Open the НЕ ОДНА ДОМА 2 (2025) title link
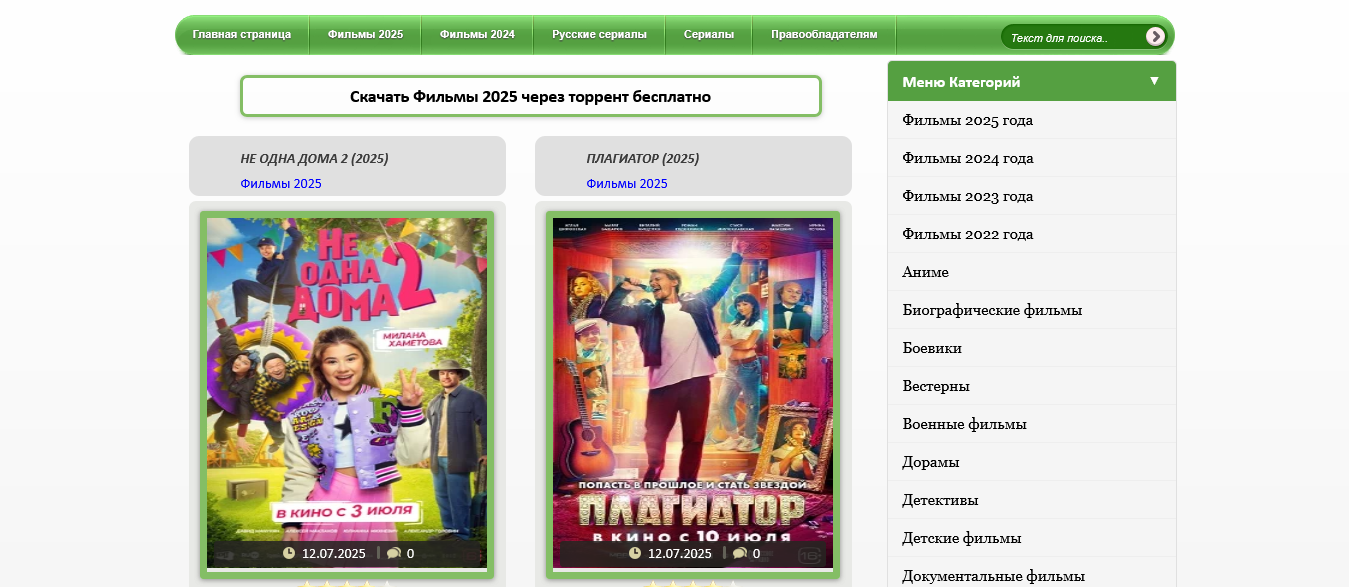The width and height of the screenshot is (1349, 587). tap(314, 158)
